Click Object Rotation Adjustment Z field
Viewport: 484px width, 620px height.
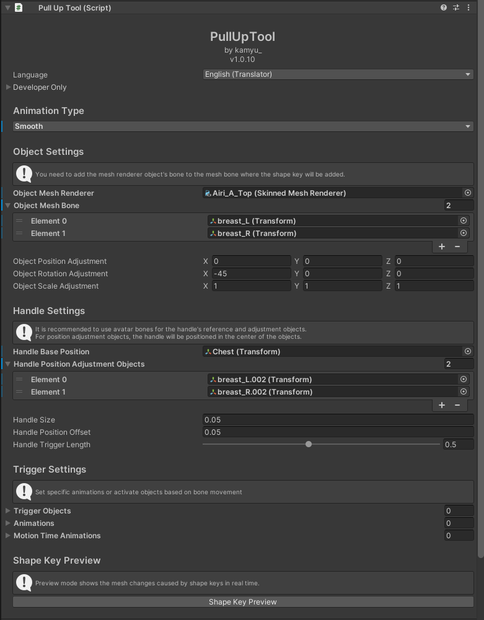[434, 274]
